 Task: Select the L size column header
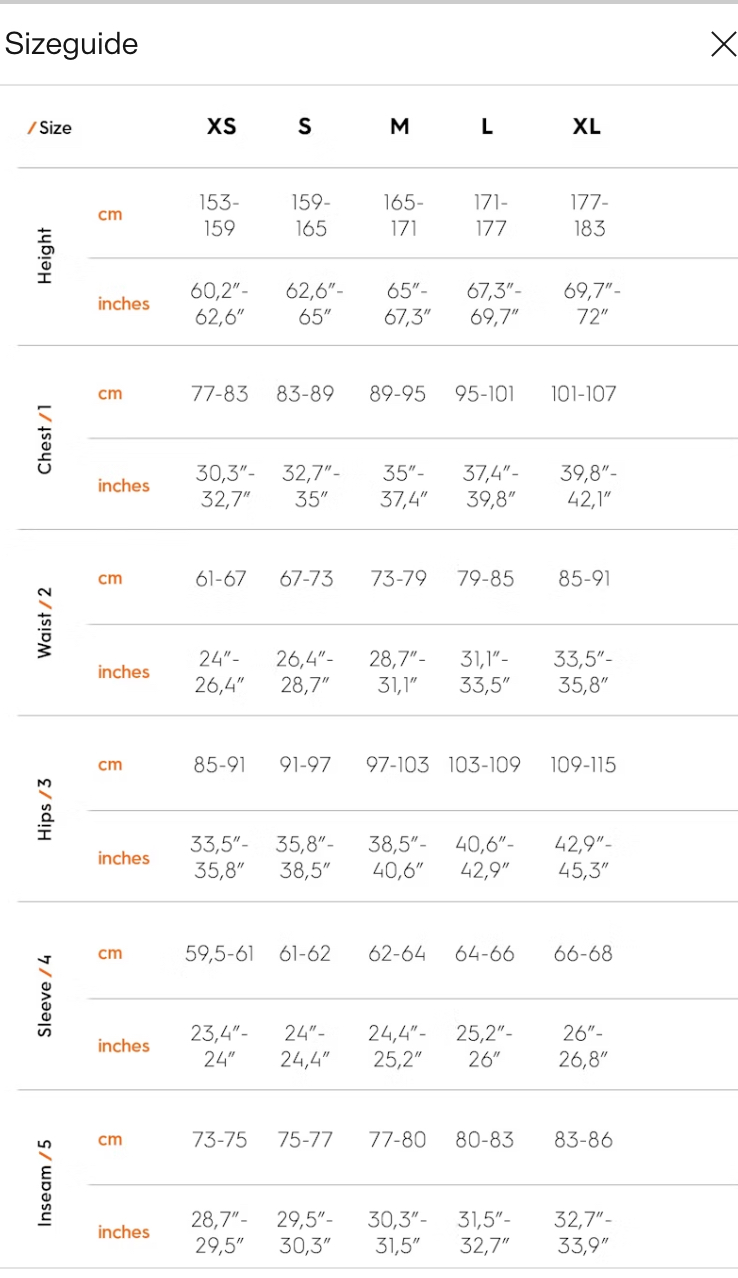click(x=486, y=127)
